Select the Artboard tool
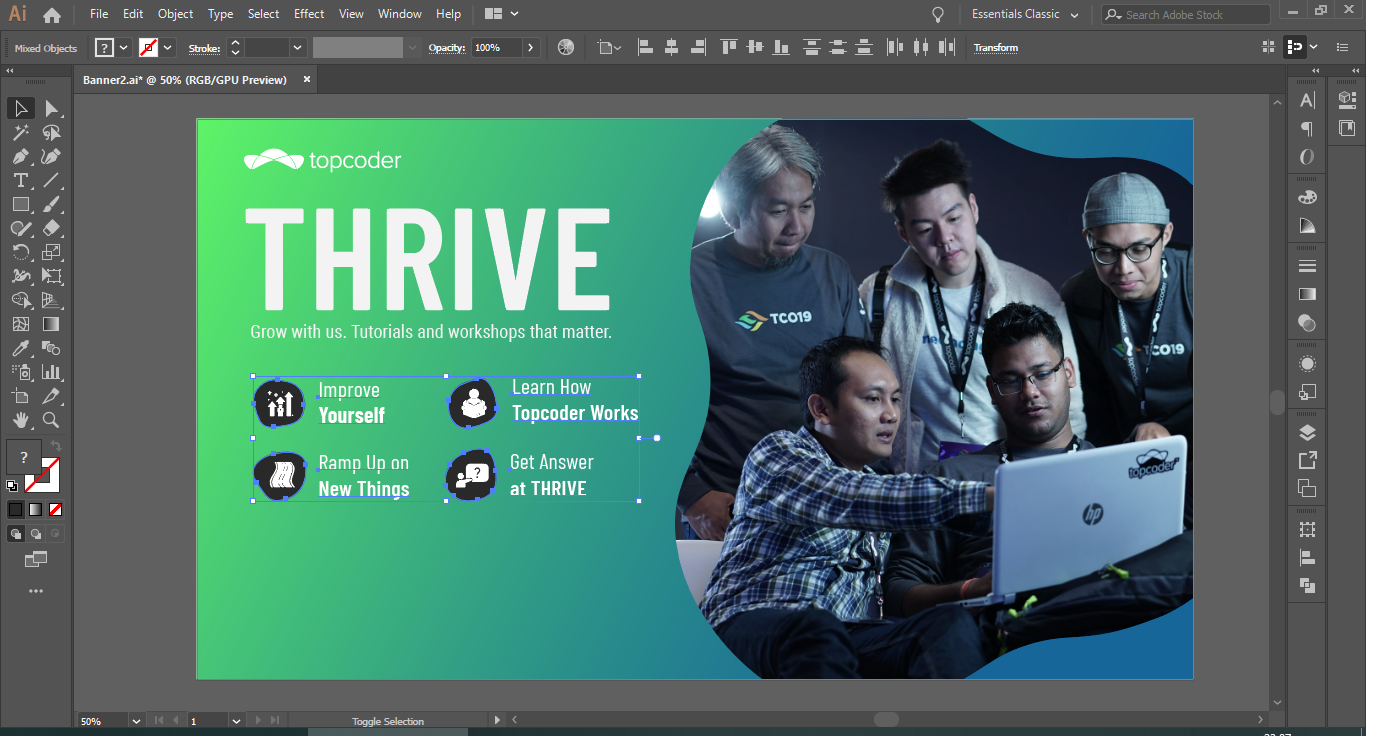 pyautogui.click(x=20, y=396)
